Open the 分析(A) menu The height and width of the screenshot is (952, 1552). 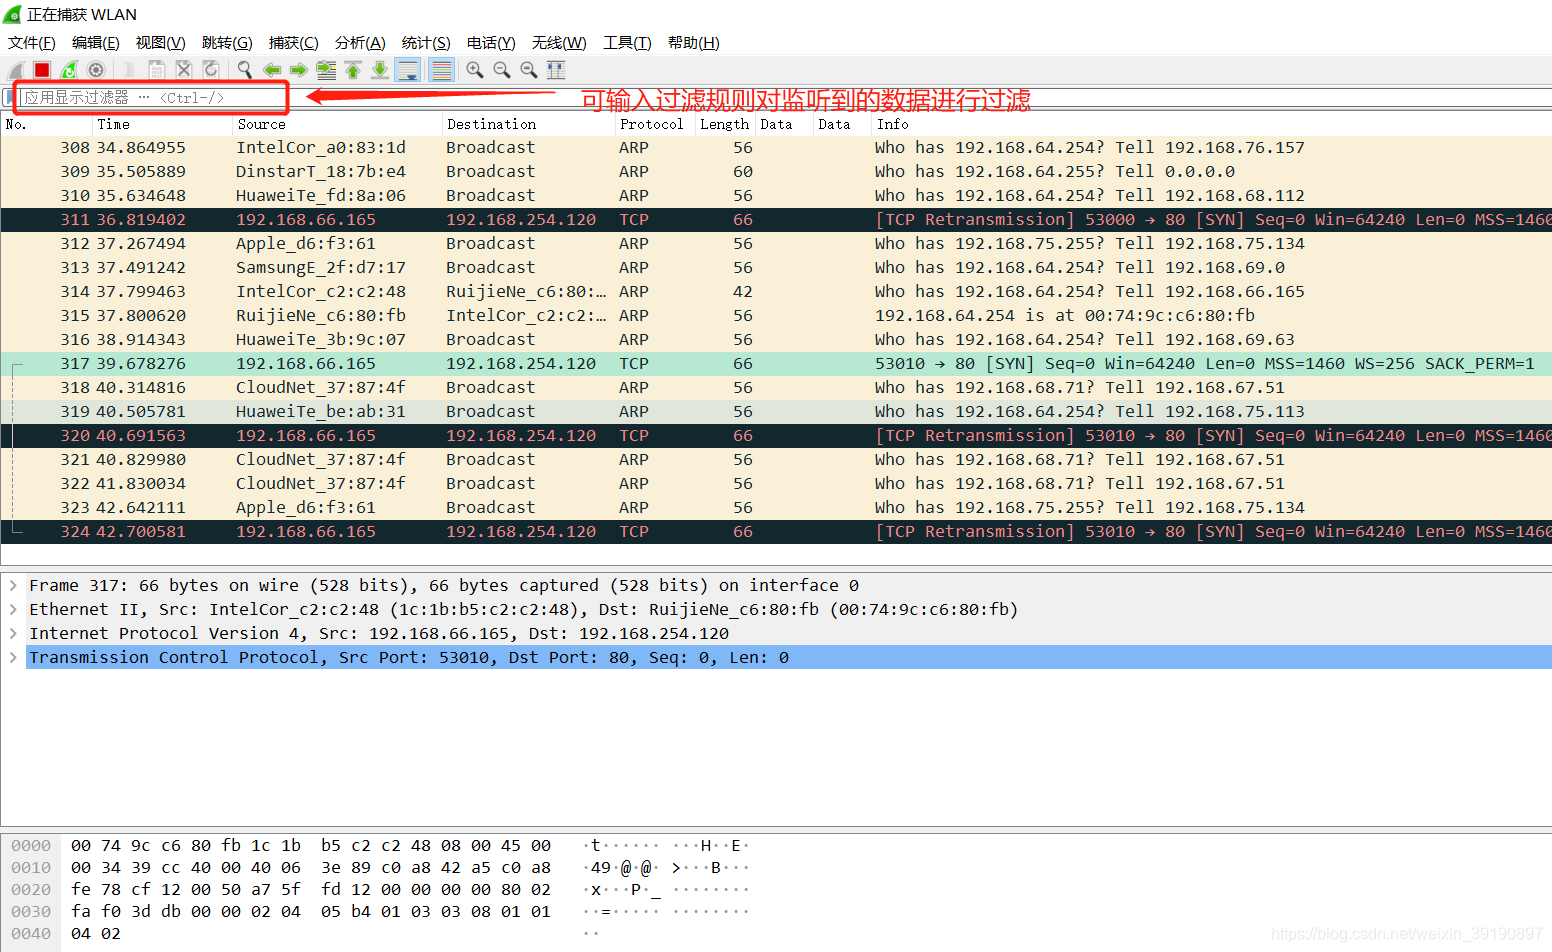click(360, 43)
